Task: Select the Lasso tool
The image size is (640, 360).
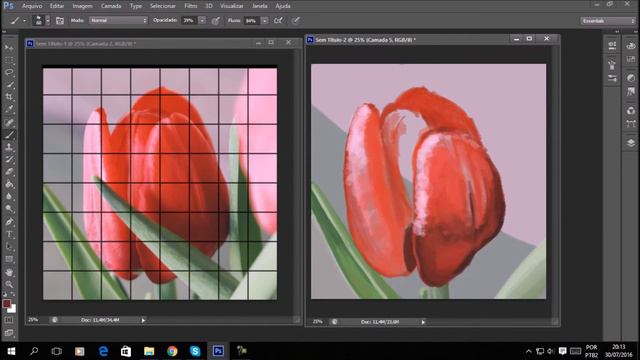Action: tap(9, 72)
